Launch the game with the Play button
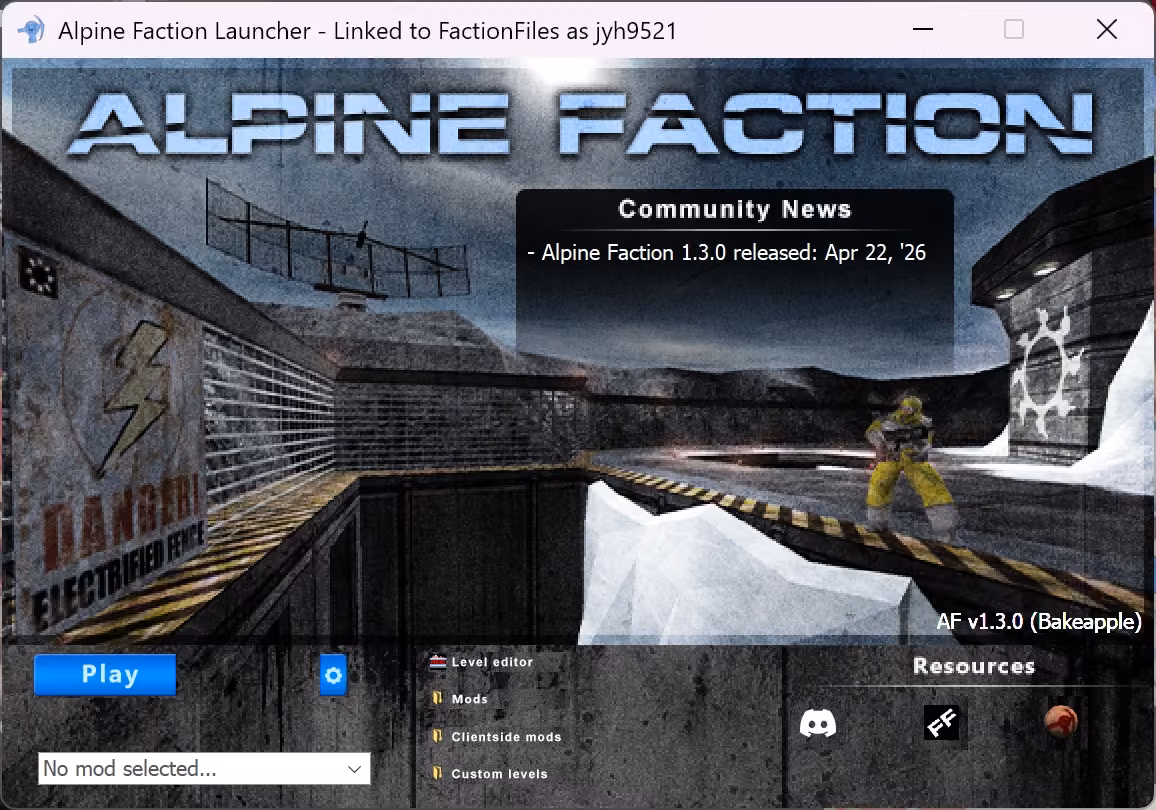The image size is (1156, 810). [105, 674]
